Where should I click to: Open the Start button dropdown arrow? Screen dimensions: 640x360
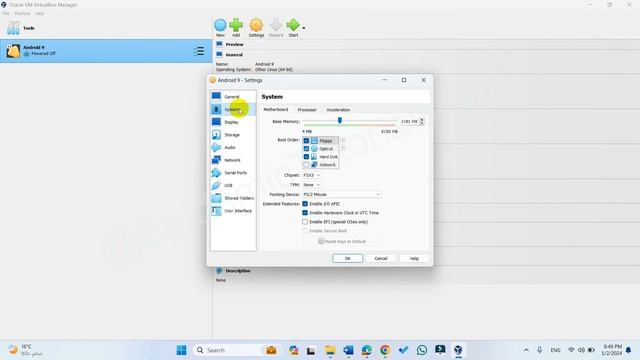click(x=304, y=28)
